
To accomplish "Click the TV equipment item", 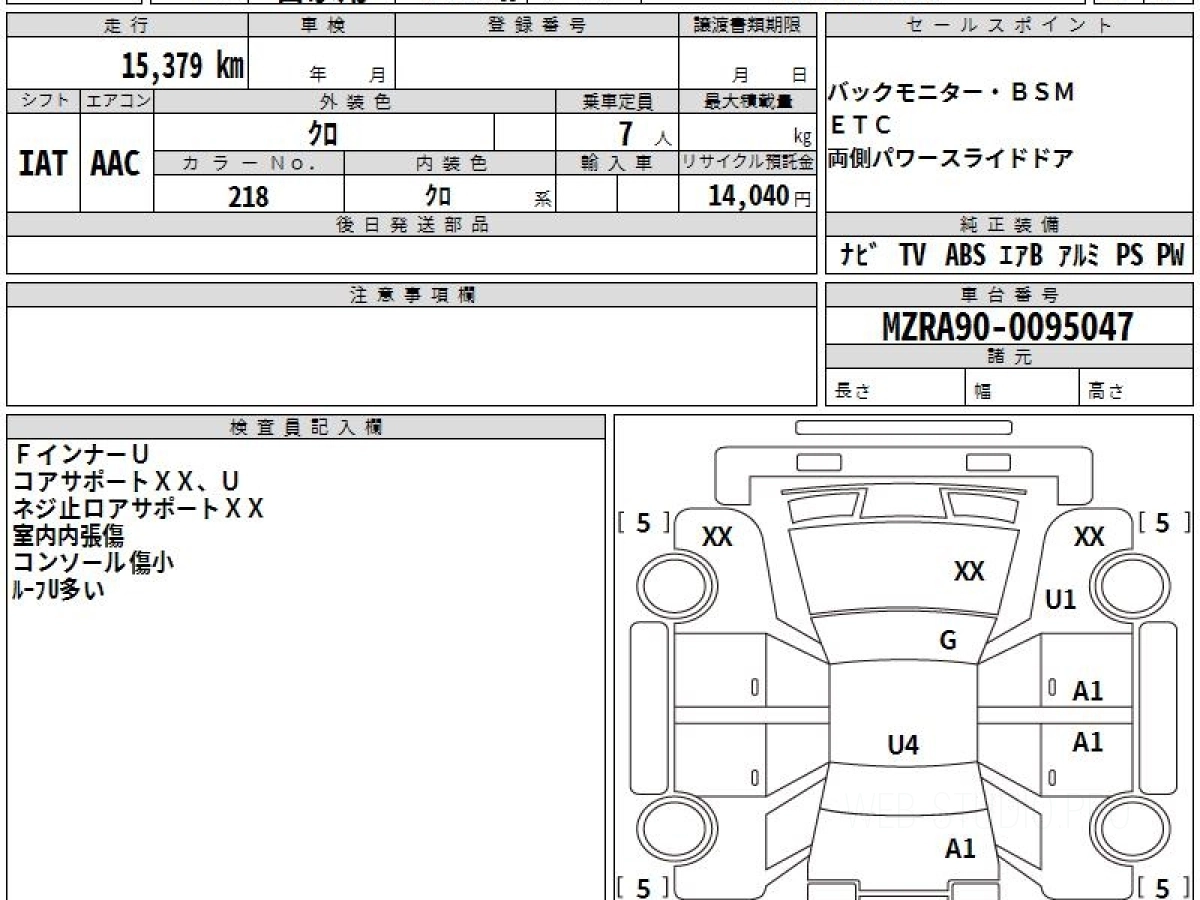I will pos(911,256).
